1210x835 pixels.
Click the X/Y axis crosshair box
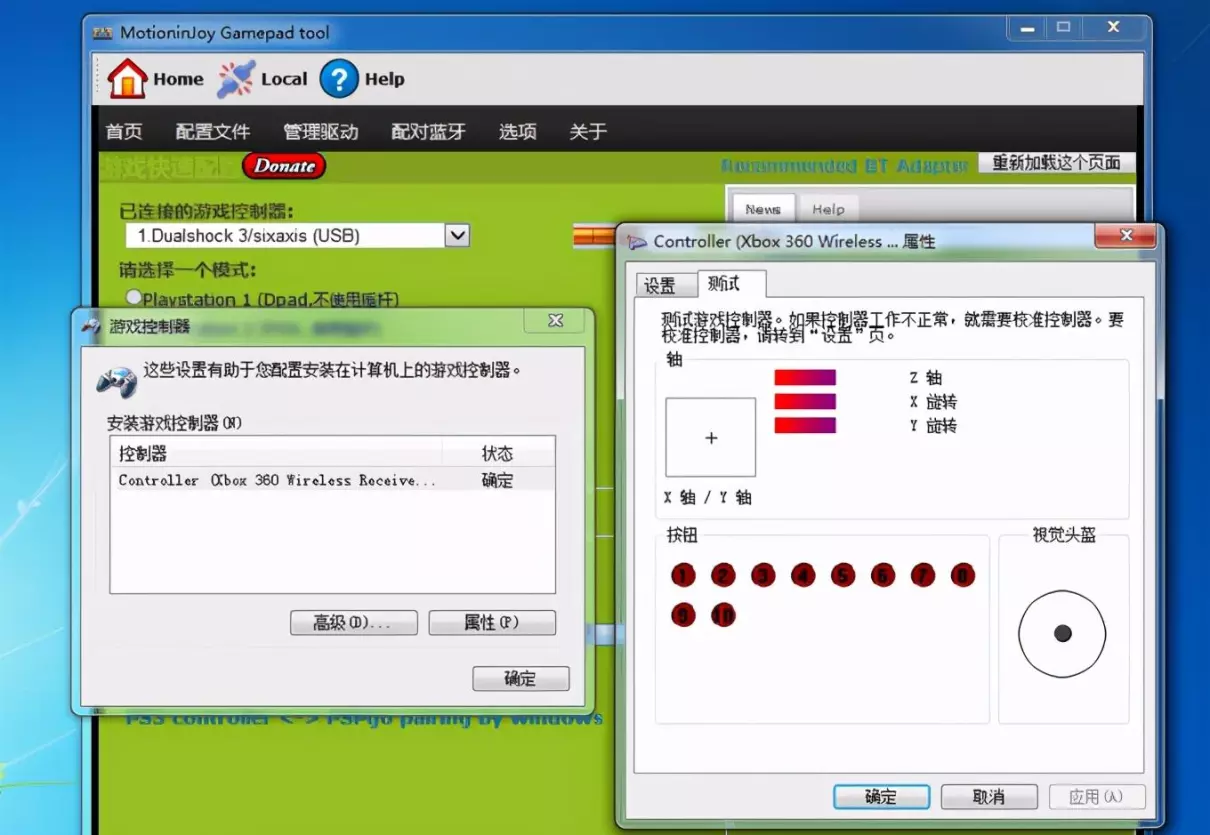click(x=711, y=437)
